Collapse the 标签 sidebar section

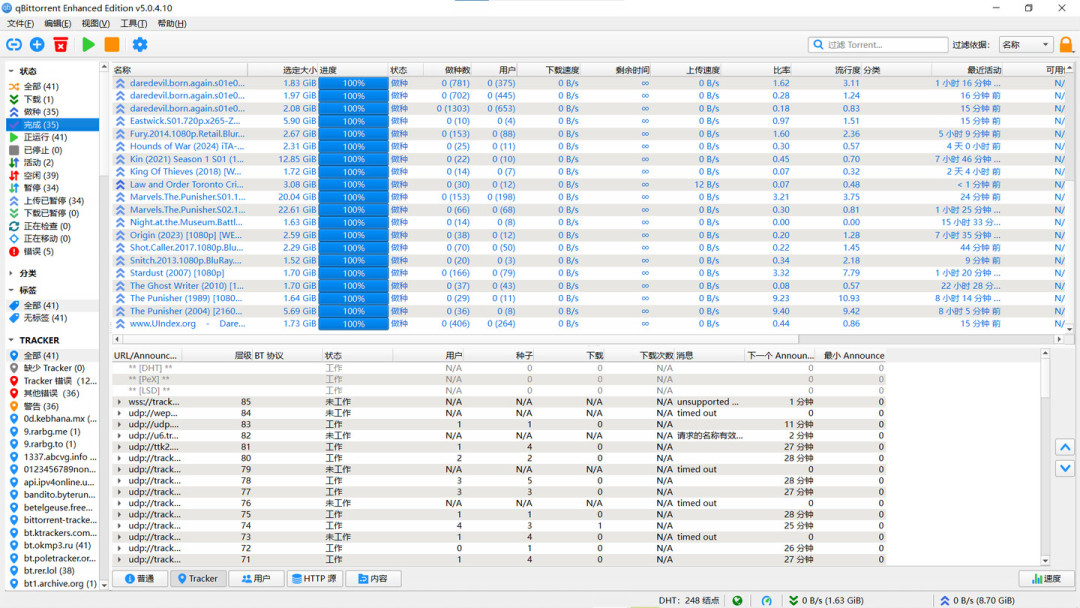[x=11, y=290]
